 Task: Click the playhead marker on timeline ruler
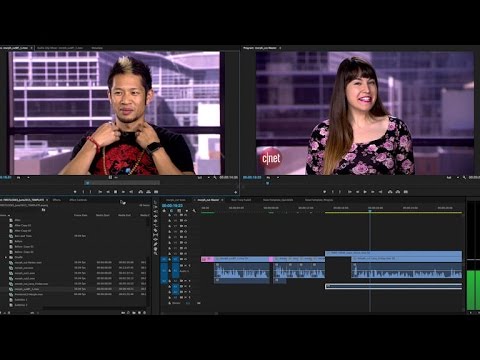[370, 211]
